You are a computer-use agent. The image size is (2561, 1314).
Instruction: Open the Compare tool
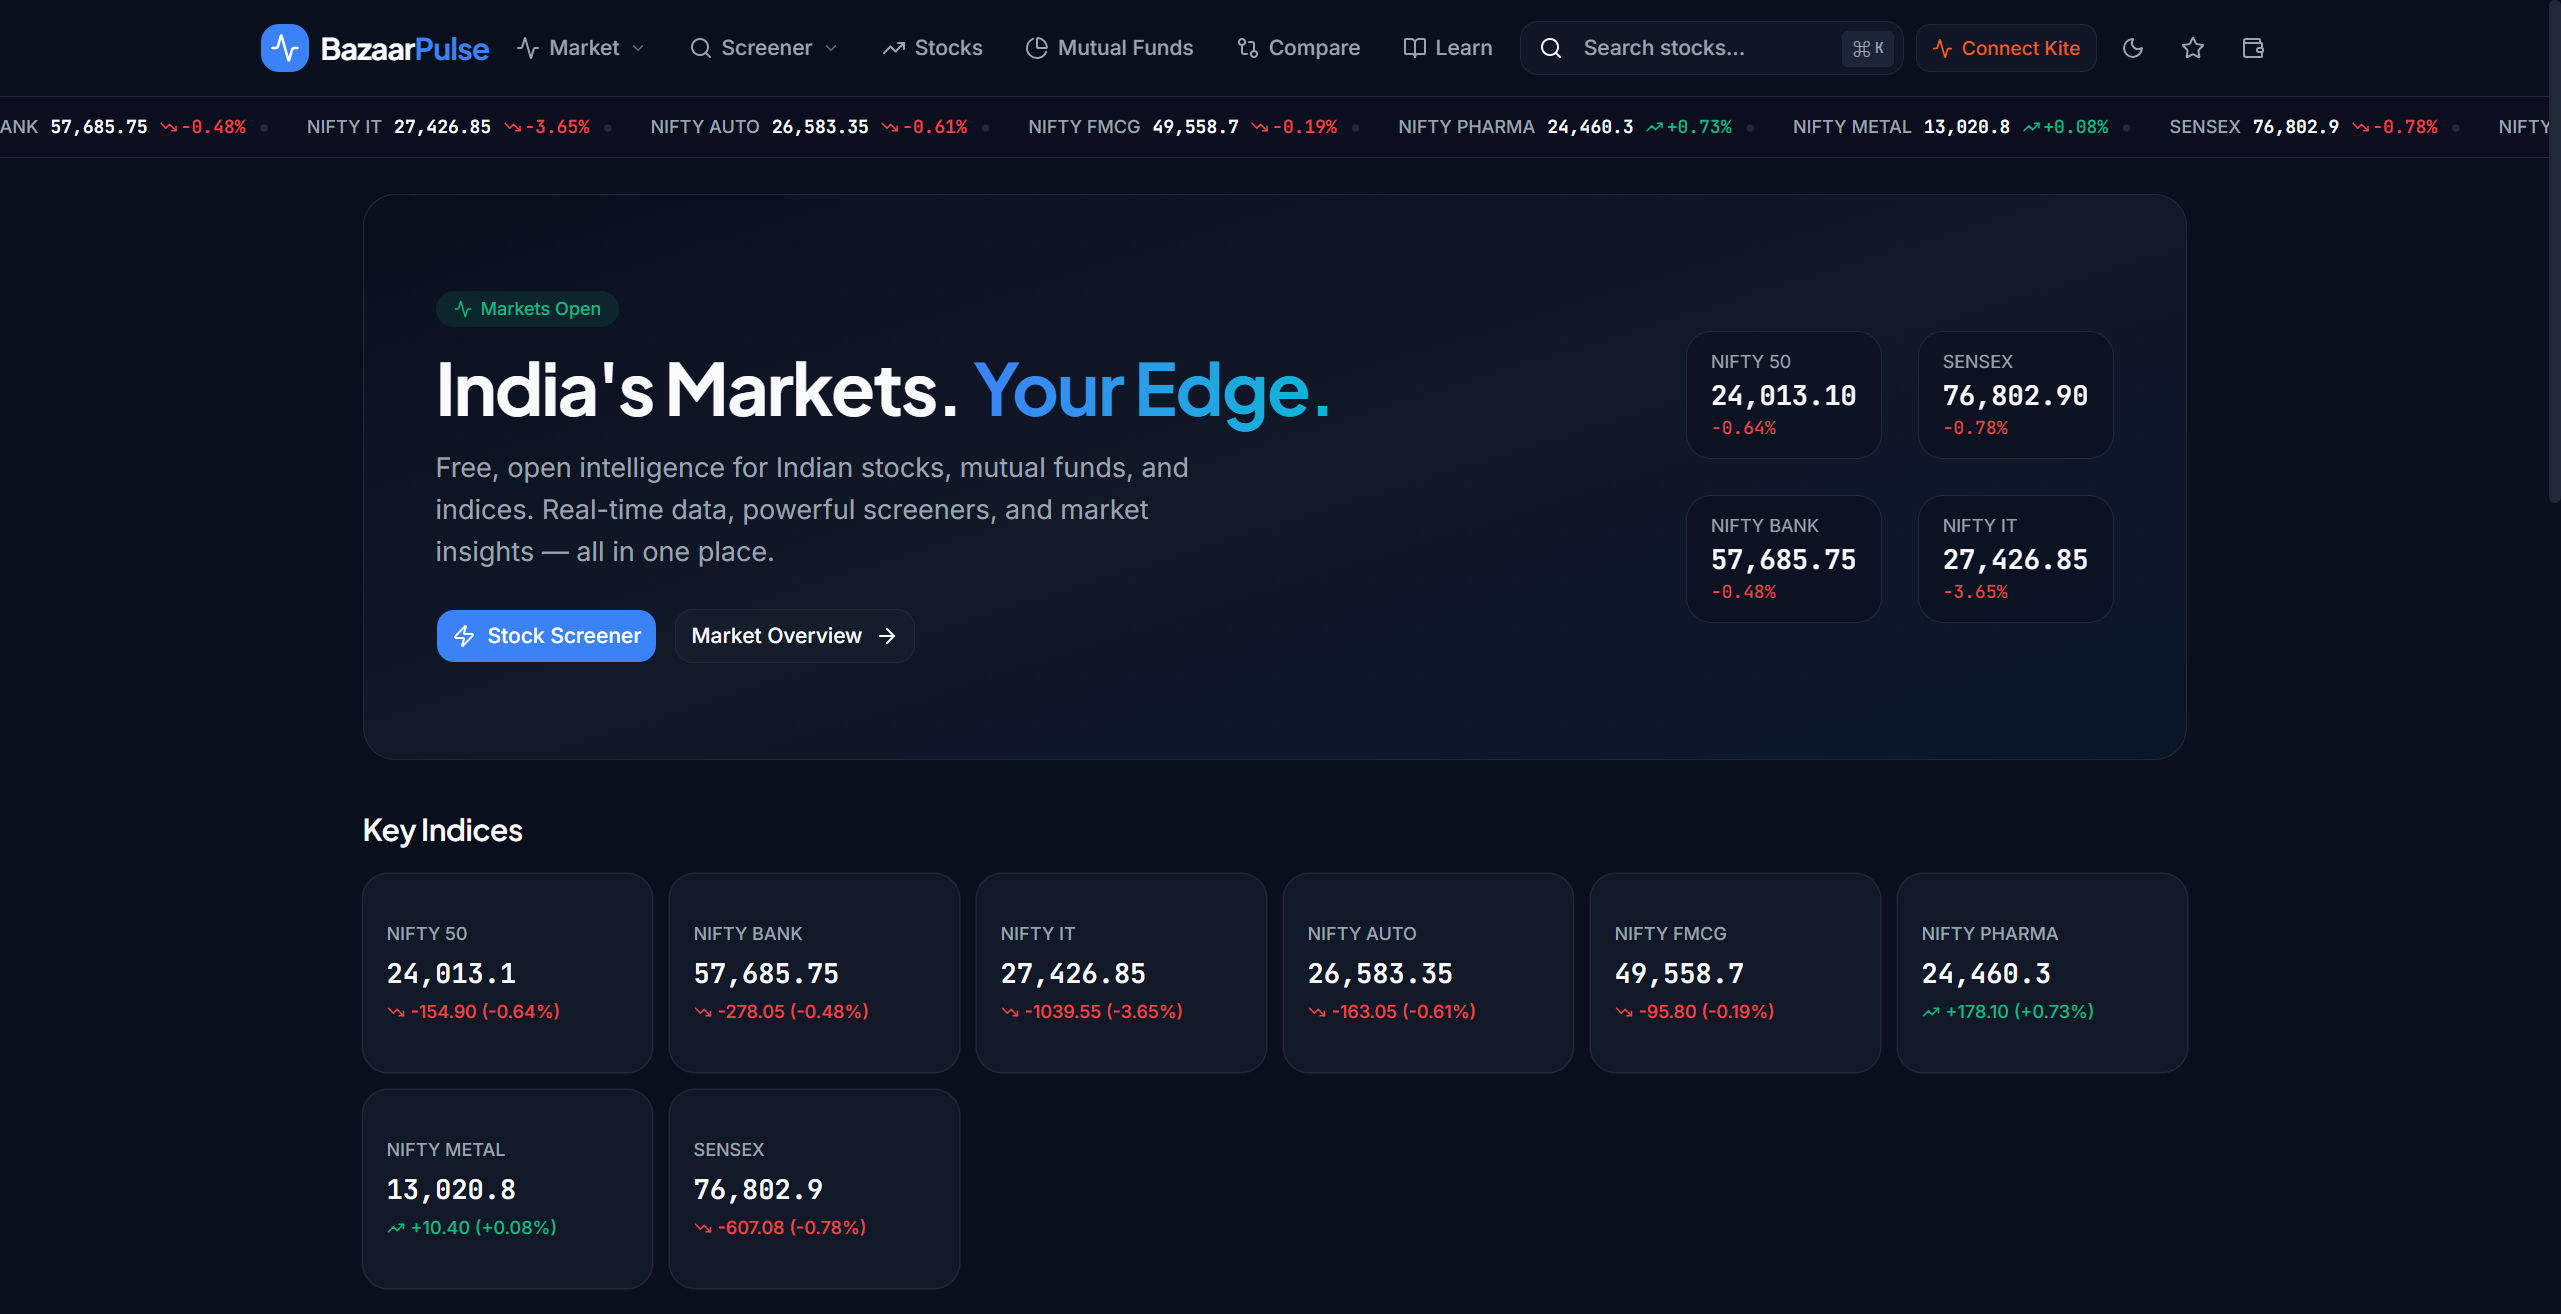tap(1299, 48)
